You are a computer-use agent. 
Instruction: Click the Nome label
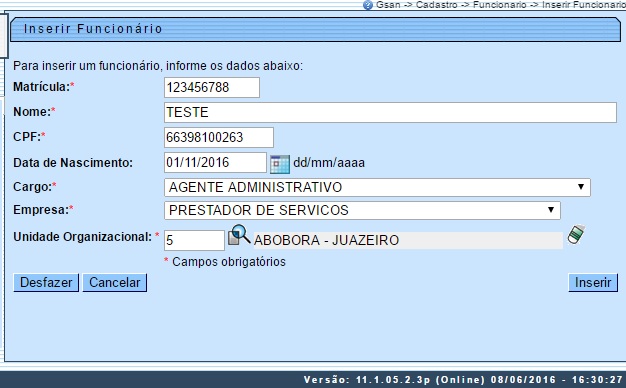(x=32, y=112)
